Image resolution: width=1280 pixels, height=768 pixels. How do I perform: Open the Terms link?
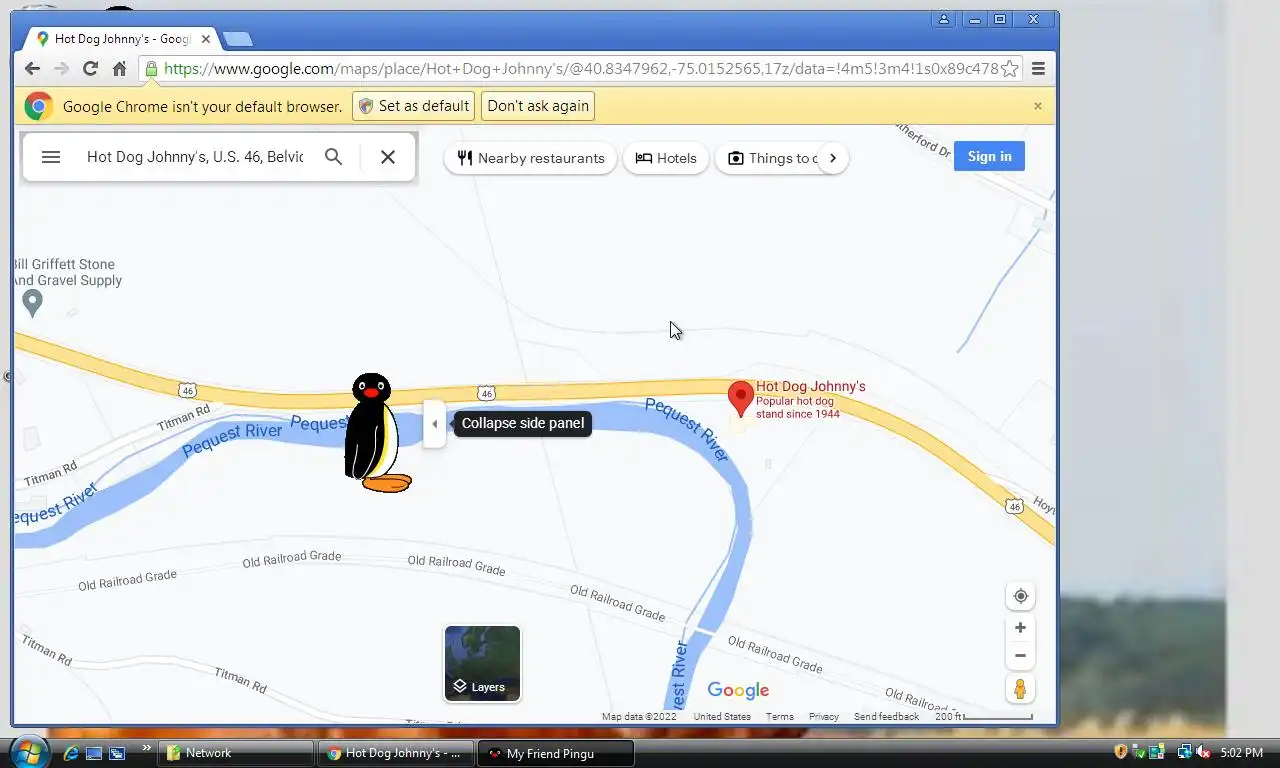[x=780, y=717]
